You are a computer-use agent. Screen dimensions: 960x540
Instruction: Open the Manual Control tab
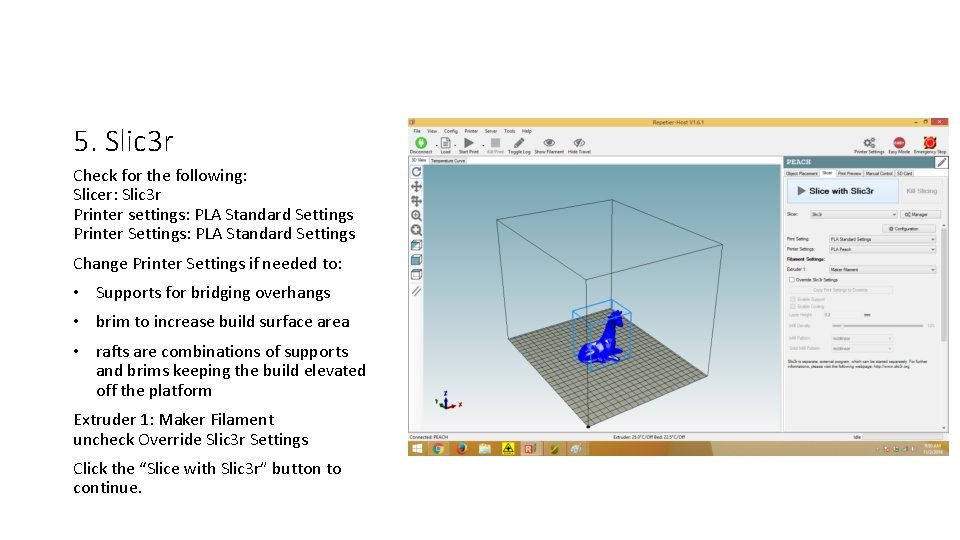(879, 173)
